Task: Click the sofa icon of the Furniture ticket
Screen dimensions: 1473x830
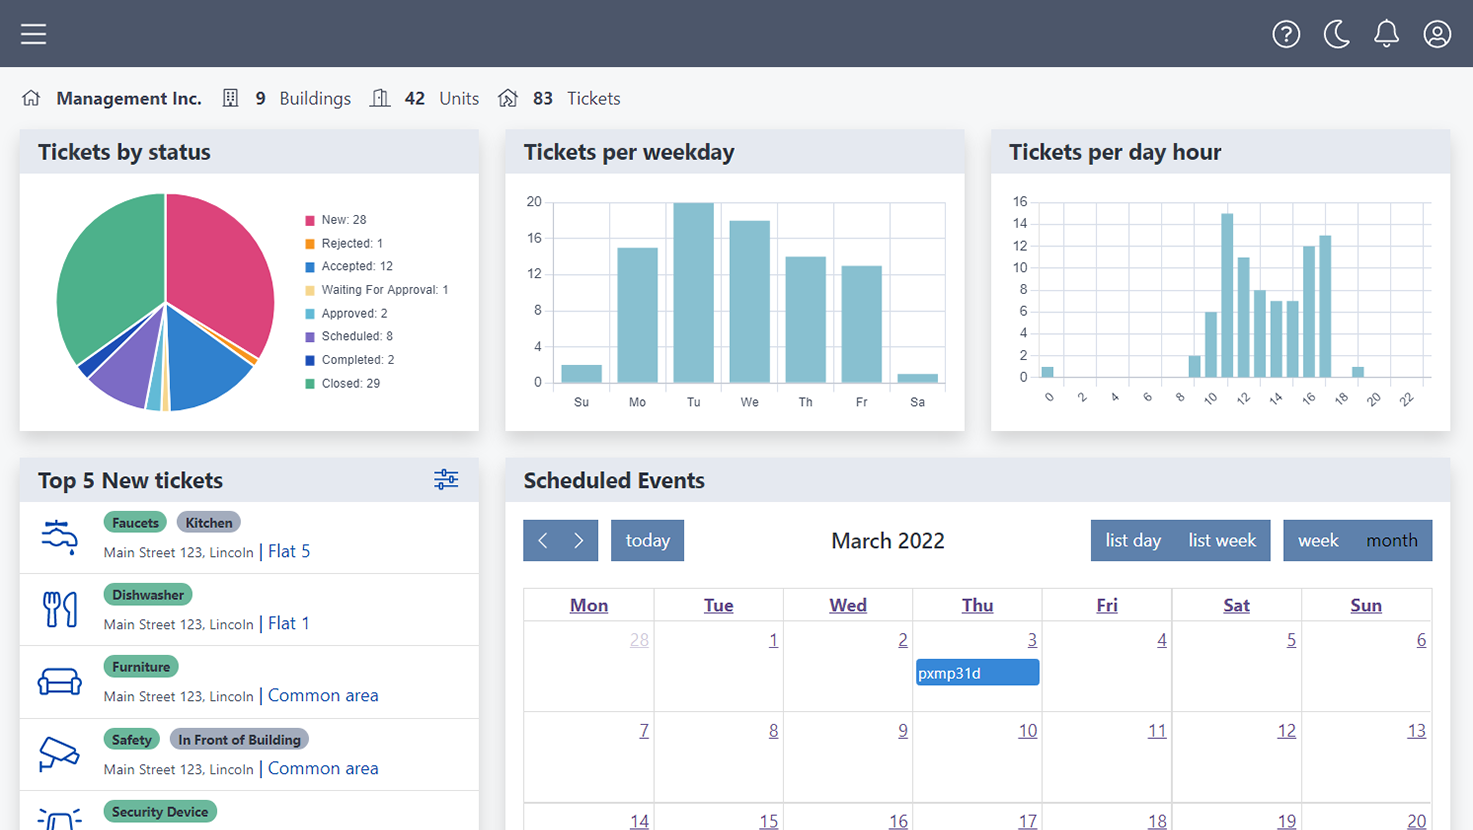Action: (59, 682)
